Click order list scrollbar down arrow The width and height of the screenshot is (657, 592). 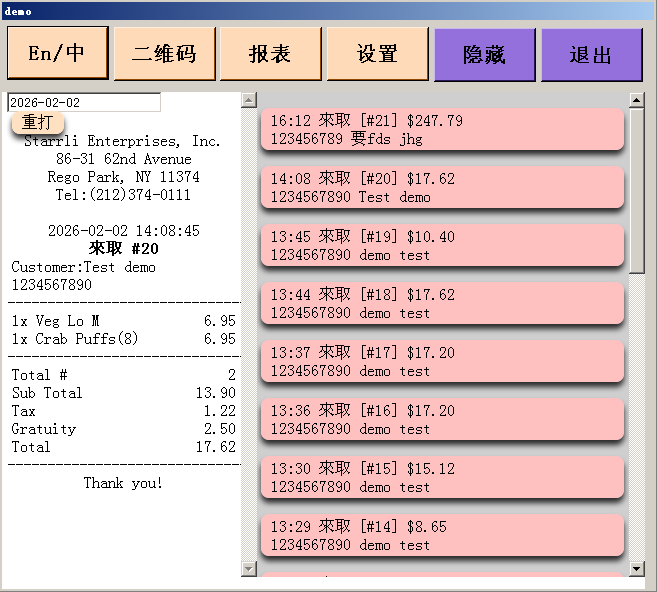coord(637,569)
